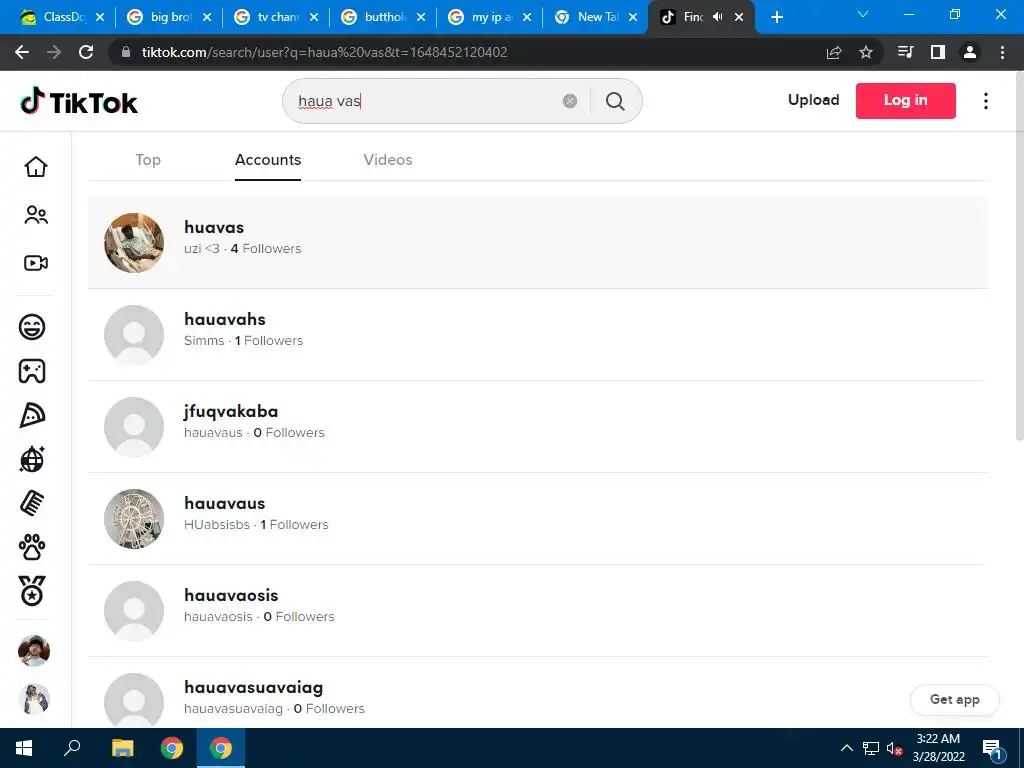The image size is (1024, 768).
Task: Click the browser address bar URL
Action: pyautogui.click(x=324, y=52)
